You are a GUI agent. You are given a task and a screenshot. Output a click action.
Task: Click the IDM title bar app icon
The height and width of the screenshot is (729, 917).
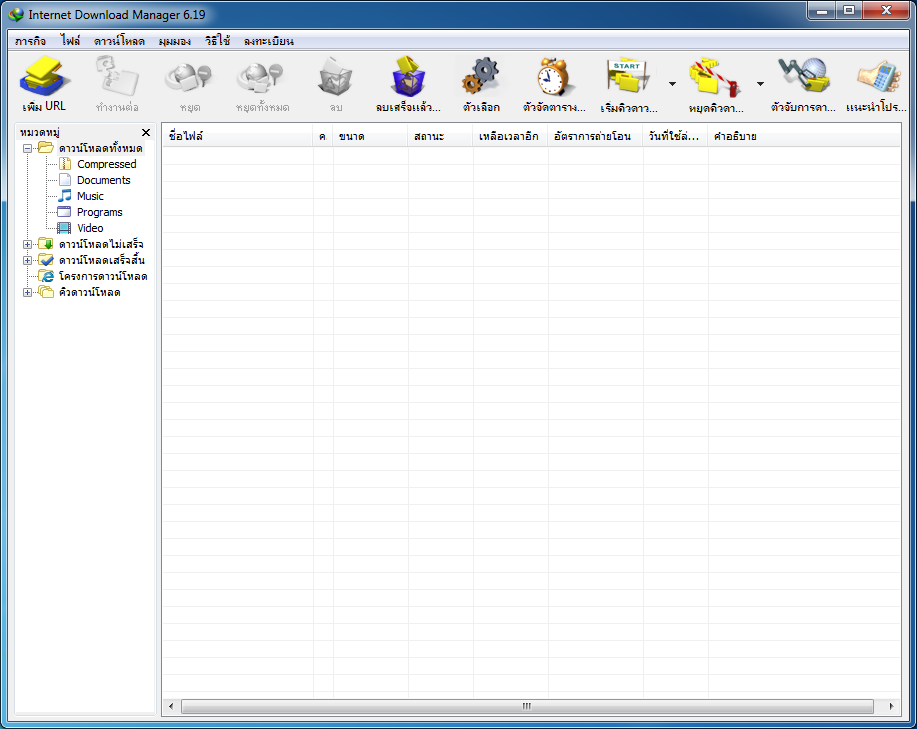[x=16, y=14]
